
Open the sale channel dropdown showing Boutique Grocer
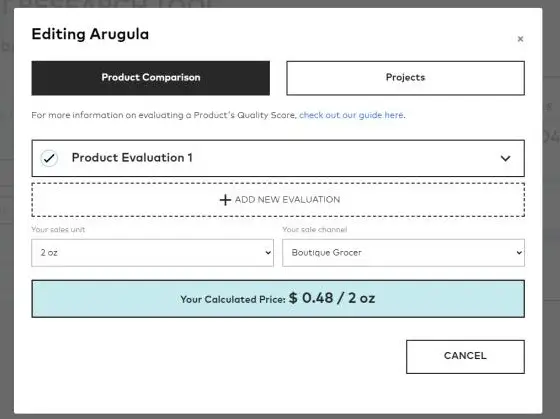pos(403,253)
